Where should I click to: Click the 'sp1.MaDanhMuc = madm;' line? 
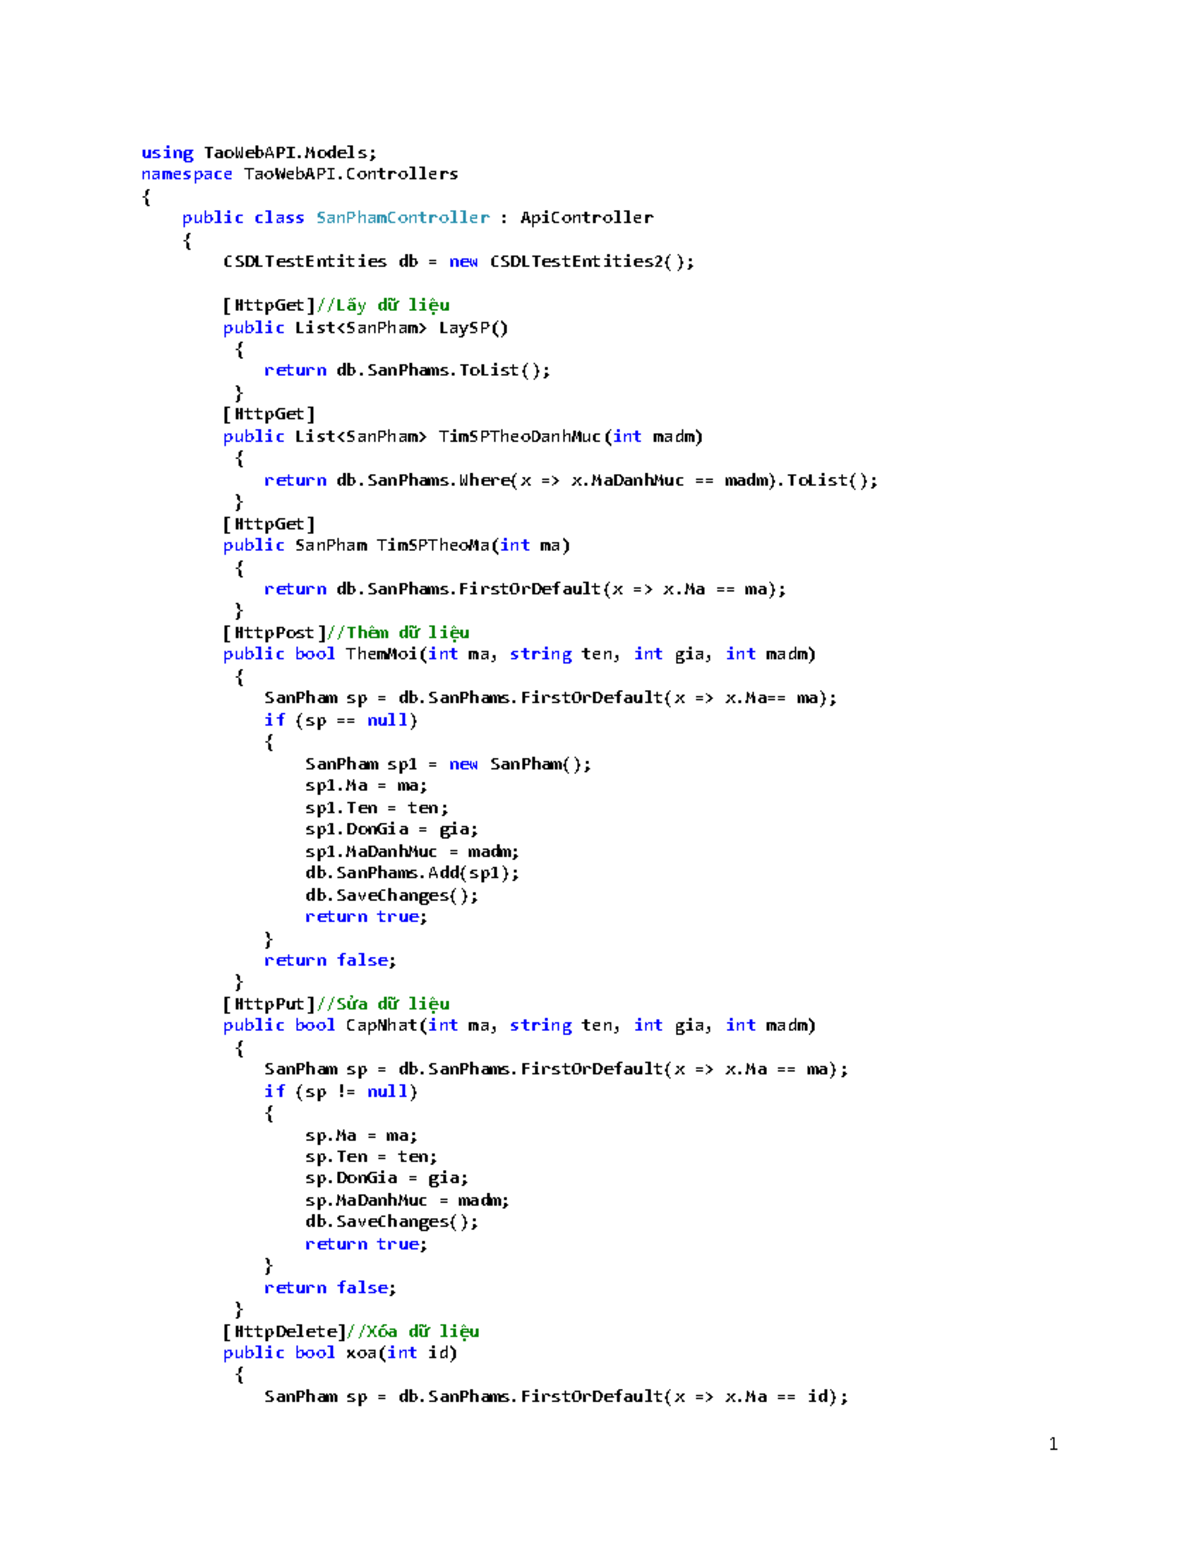(412, 852)
